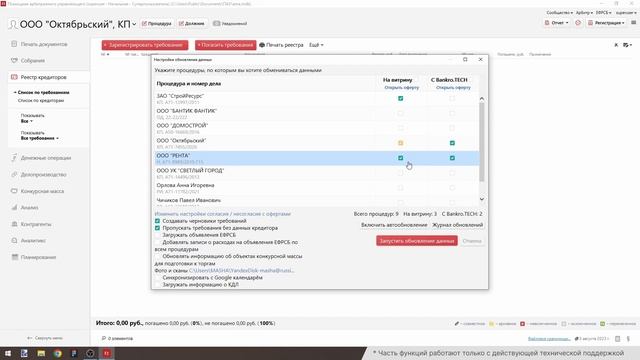The width and height of the screenshot is (640, 360).
Task: Open the table settings dropdown above the grid
Action: click(627, 45)
